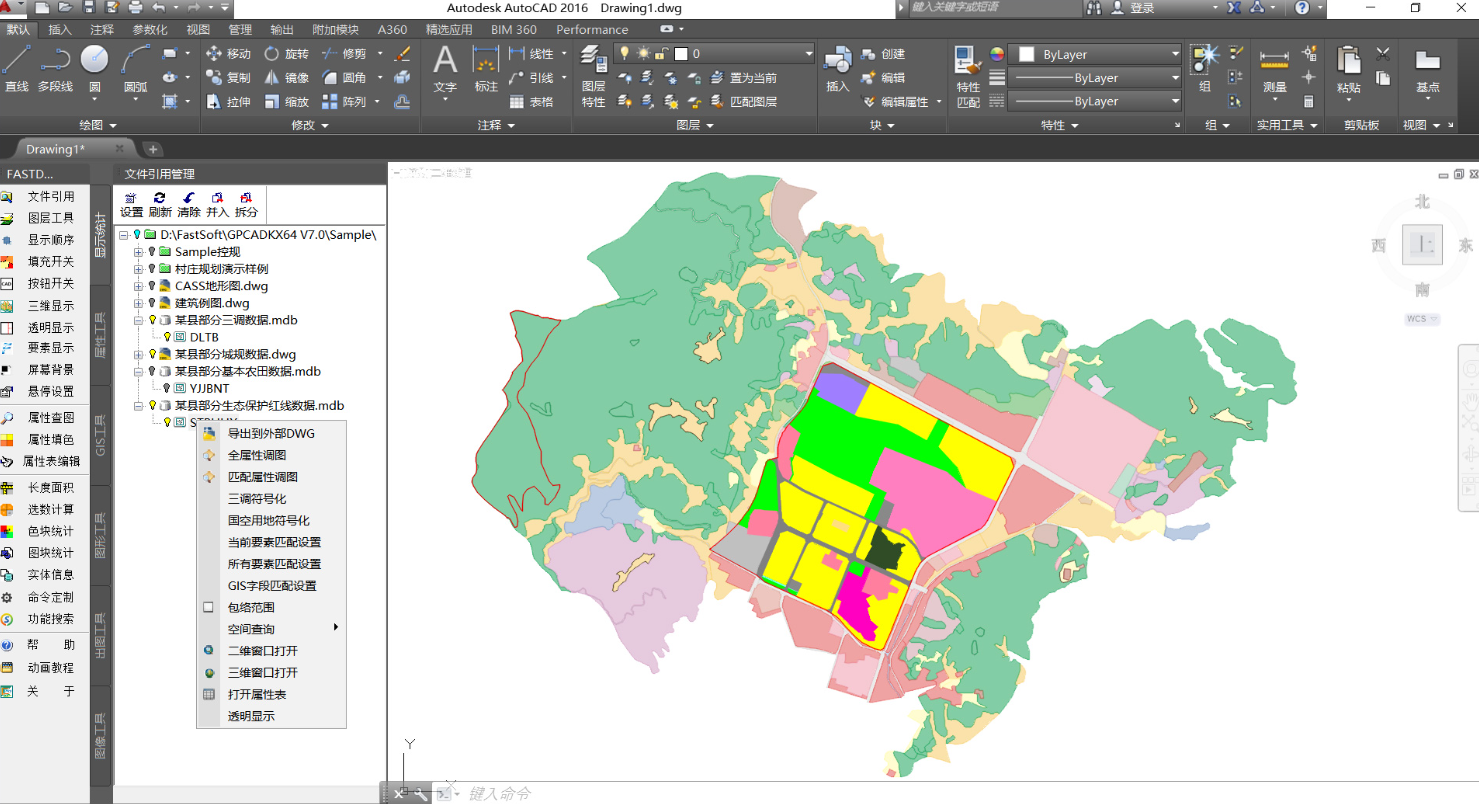This screenshot has width=1479, height=804.
Task: Click 属性表编辑 in FASTD sidebar
Action: point(50,461)
